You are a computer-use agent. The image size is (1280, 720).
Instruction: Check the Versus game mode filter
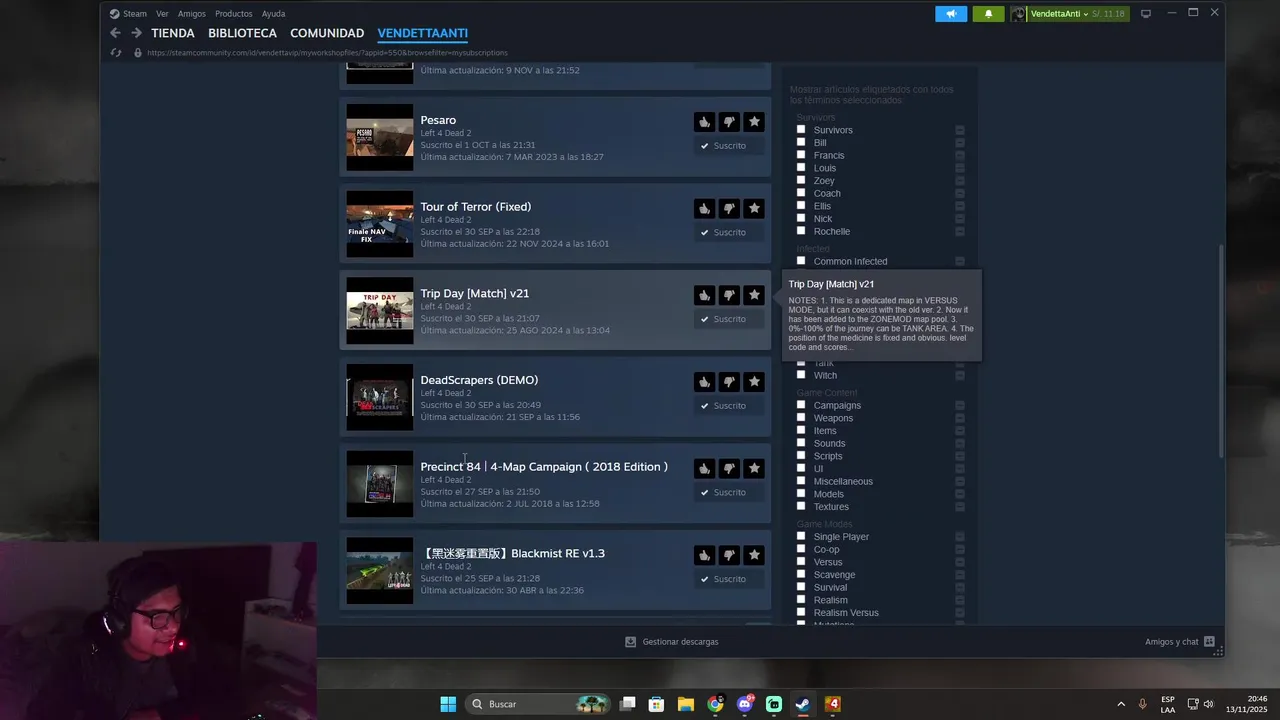coord(801,562)
